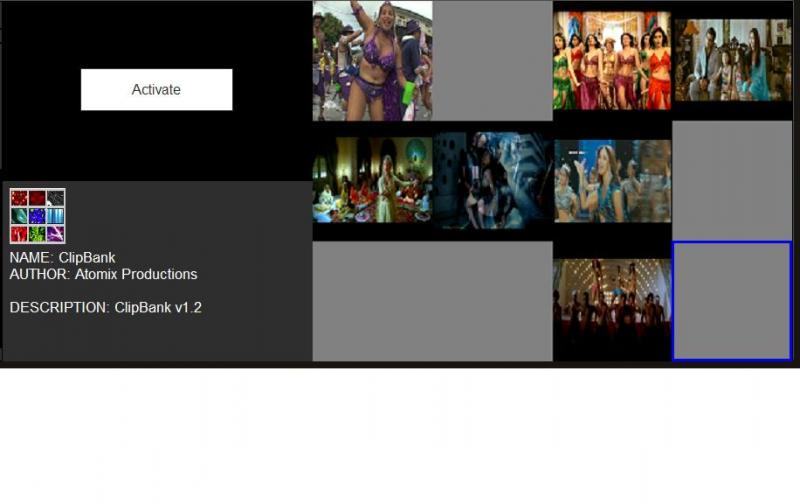Select the red sparkle tile in ClipBank icon's top-left

pyautogui.click(x=19, y=198)
